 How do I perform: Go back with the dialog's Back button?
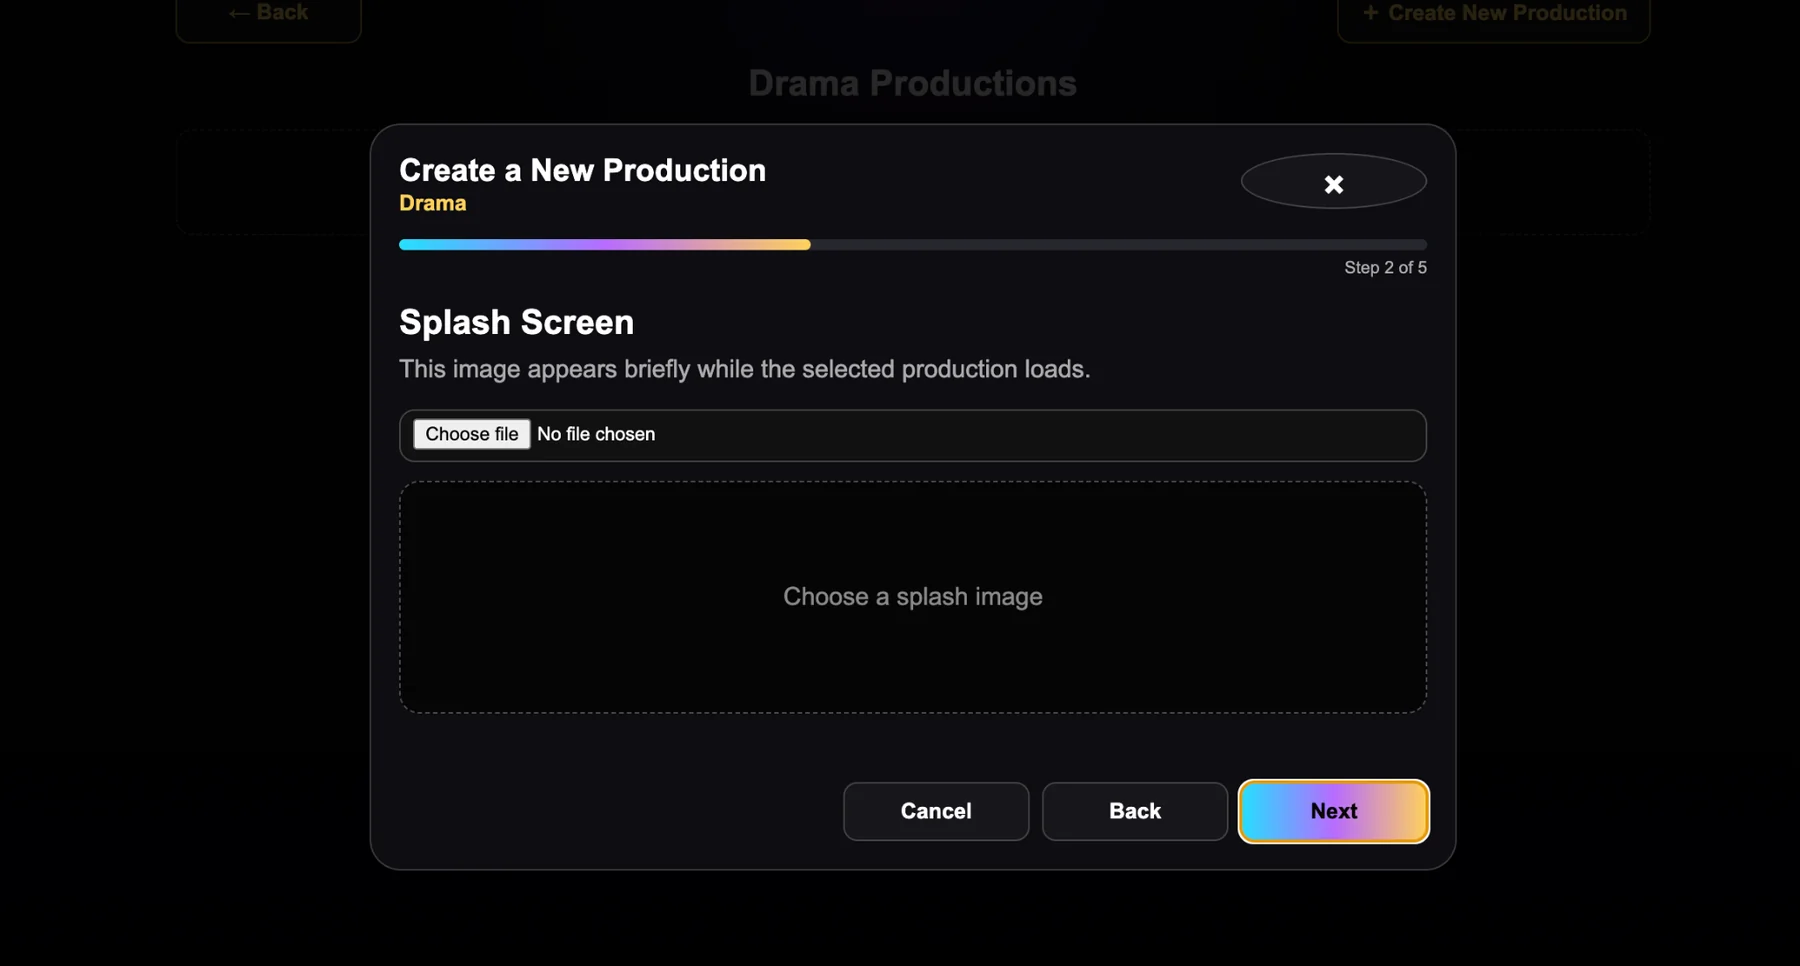click(x=1134, y=811)
